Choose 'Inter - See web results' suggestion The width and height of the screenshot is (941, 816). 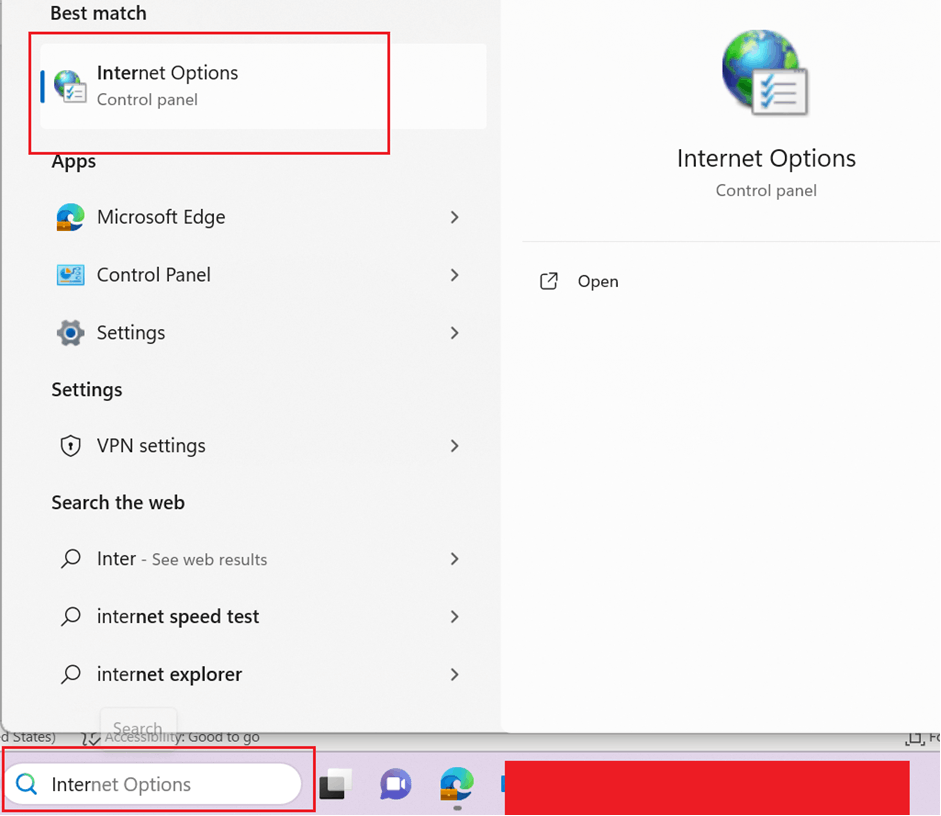263,559
